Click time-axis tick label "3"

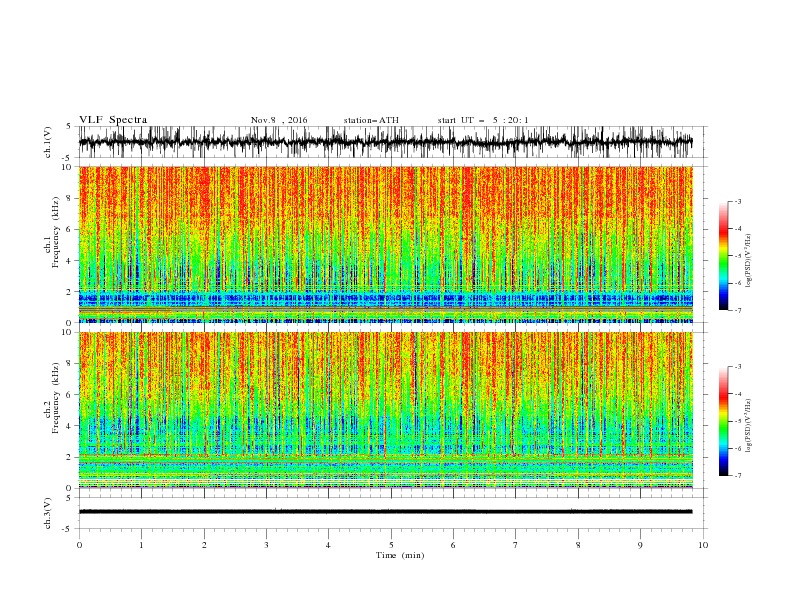click(266, 545)
